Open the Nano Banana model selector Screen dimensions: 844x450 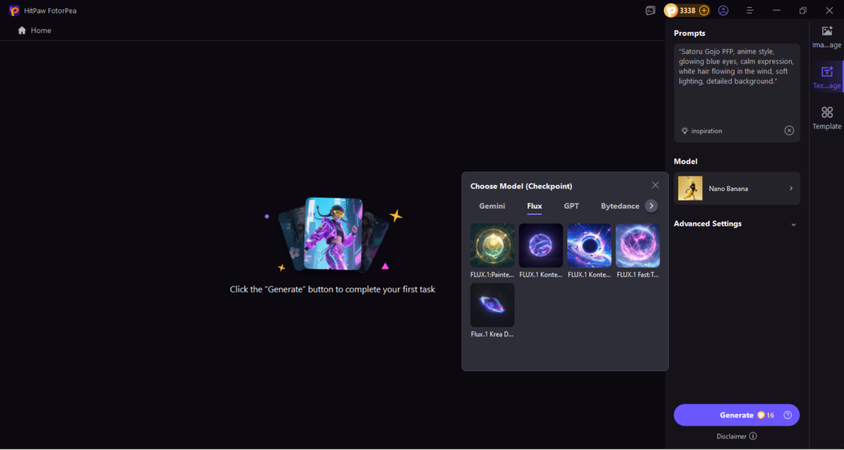click(737, 188)
